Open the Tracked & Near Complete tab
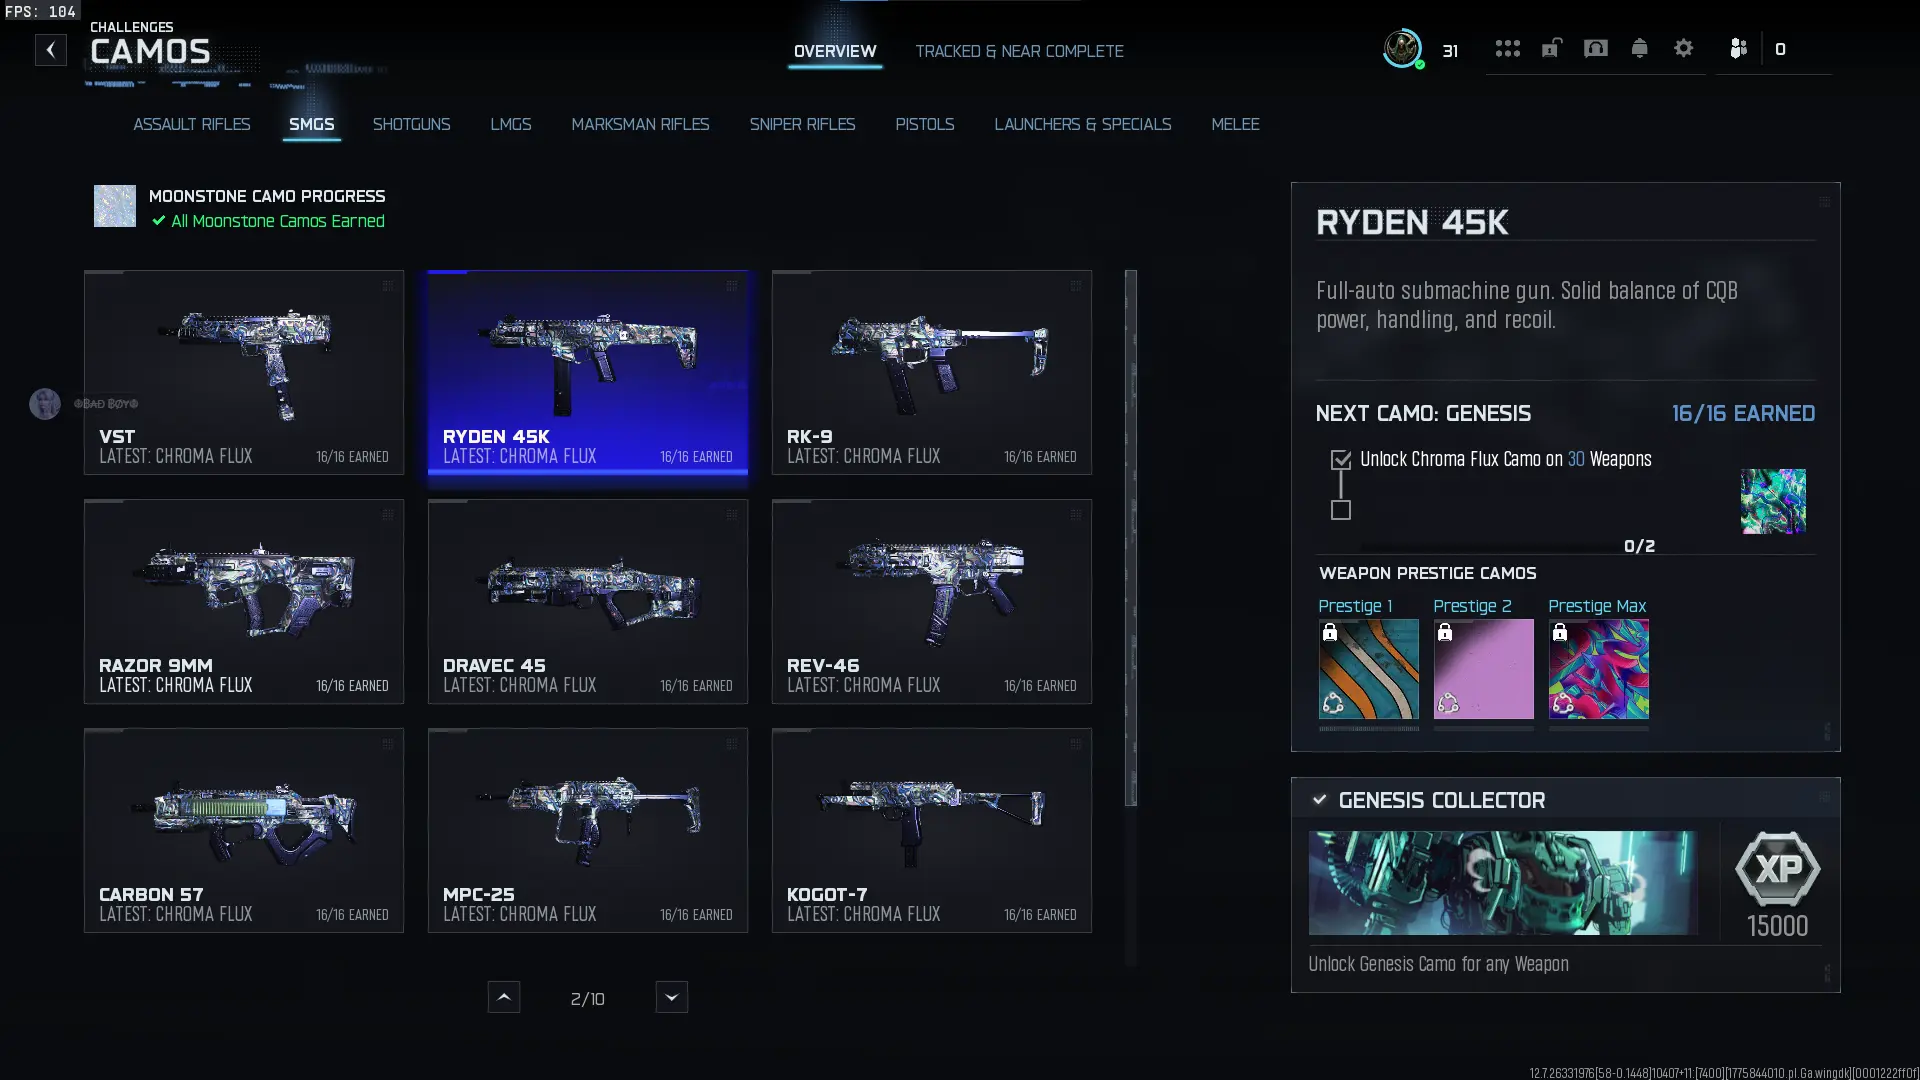This screenshot has width=1920, height=1080. 1019,51
